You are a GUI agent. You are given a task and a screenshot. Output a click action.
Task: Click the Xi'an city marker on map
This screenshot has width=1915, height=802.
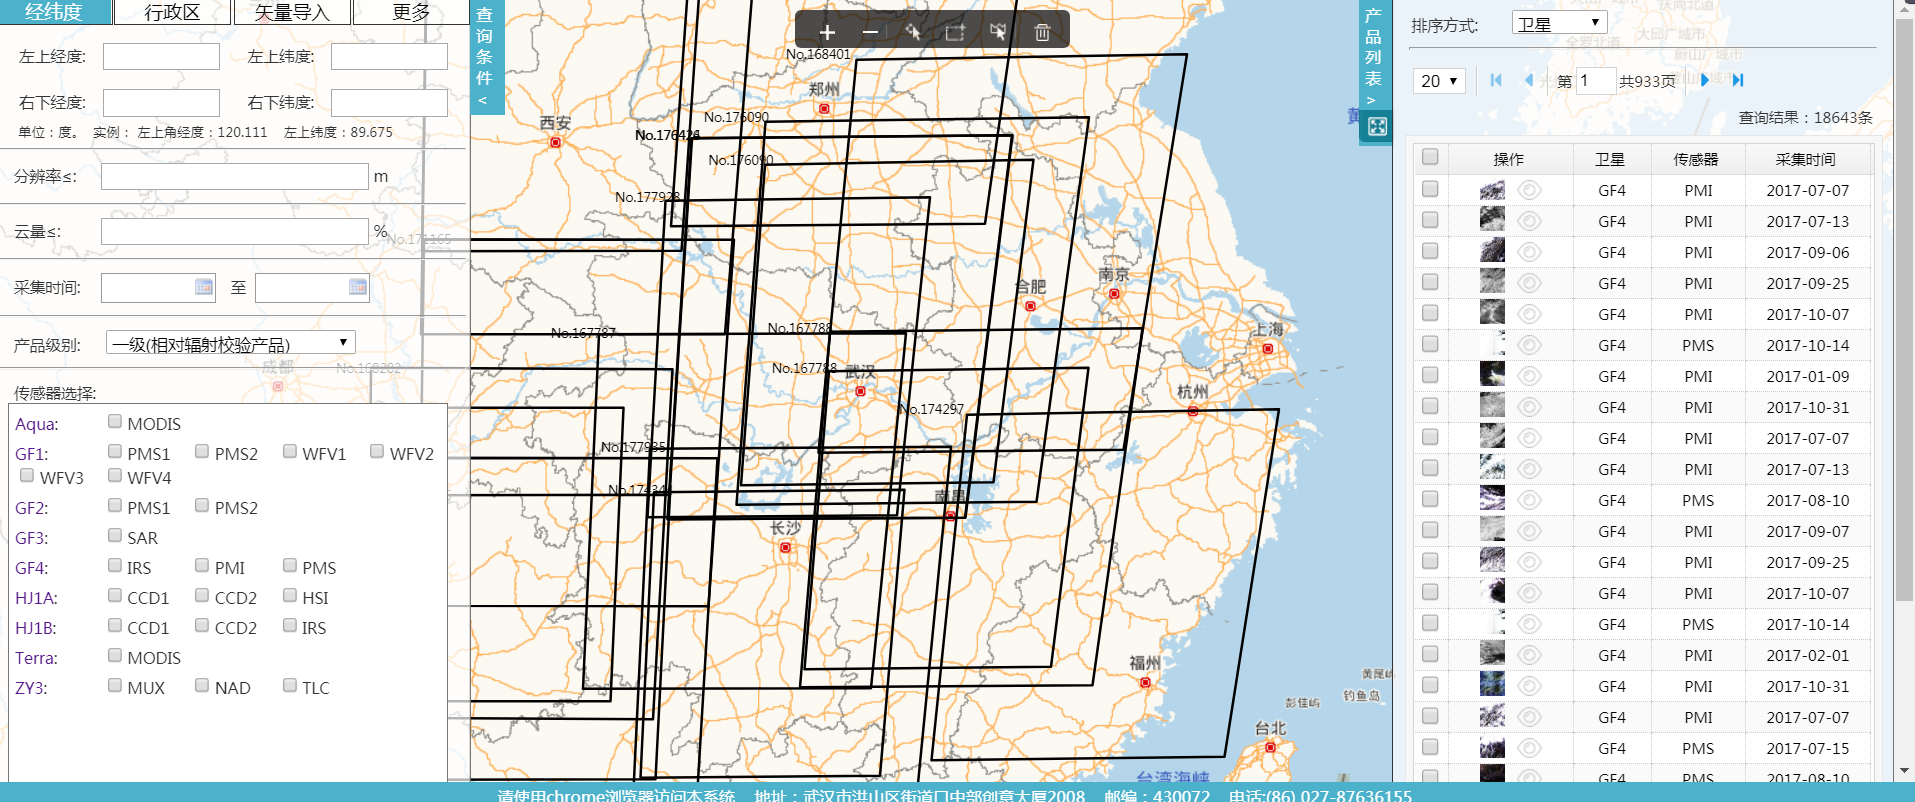[x=556, y=142]
